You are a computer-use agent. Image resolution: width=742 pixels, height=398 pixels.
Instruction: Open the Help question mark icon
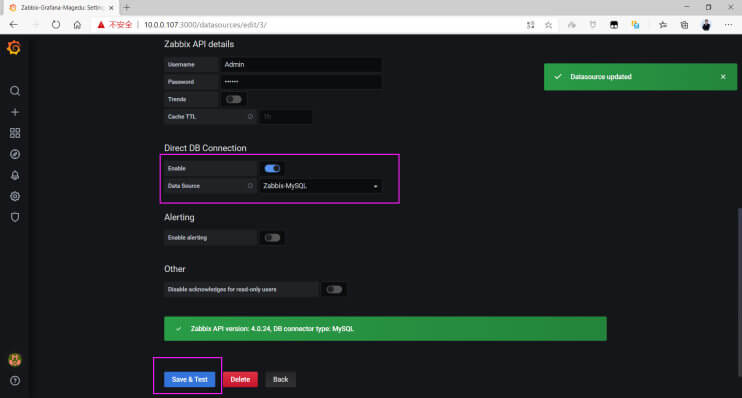point(15,380)
